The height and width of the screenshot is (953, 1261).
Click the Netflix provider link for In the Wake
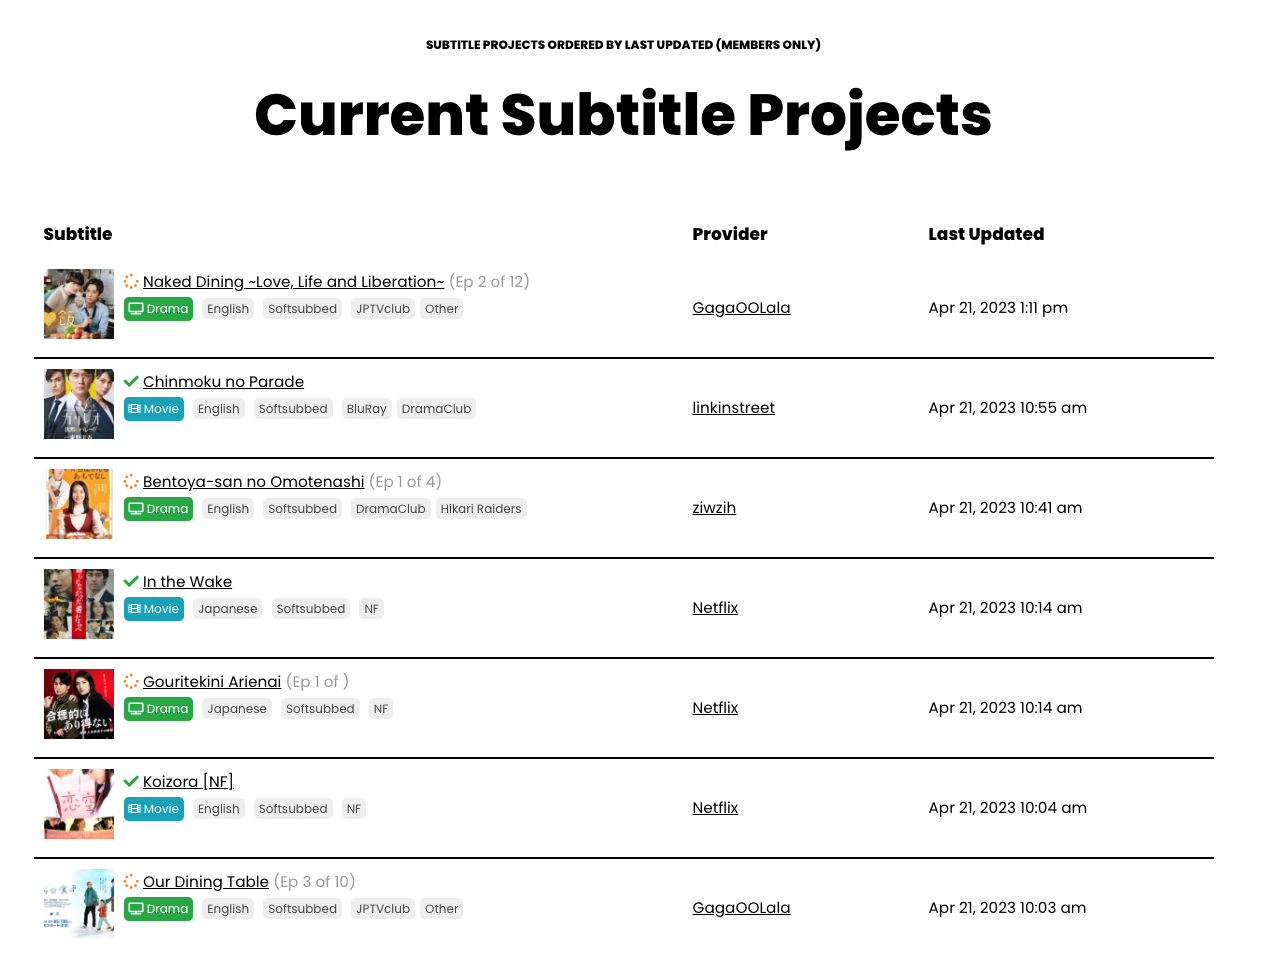715,608
